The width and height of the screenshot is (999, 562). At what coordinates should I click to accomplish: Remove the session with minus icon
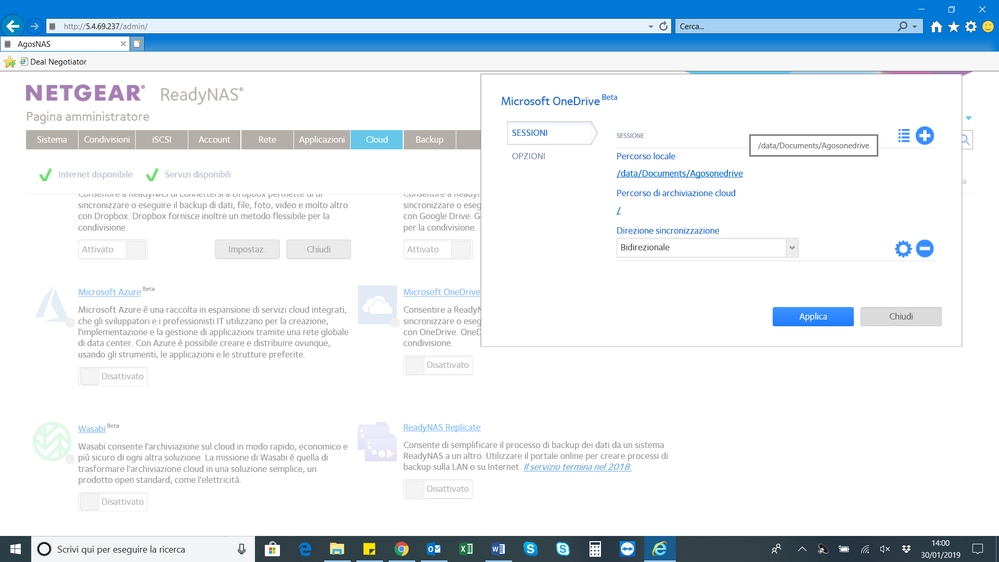(x=925, y=249)
